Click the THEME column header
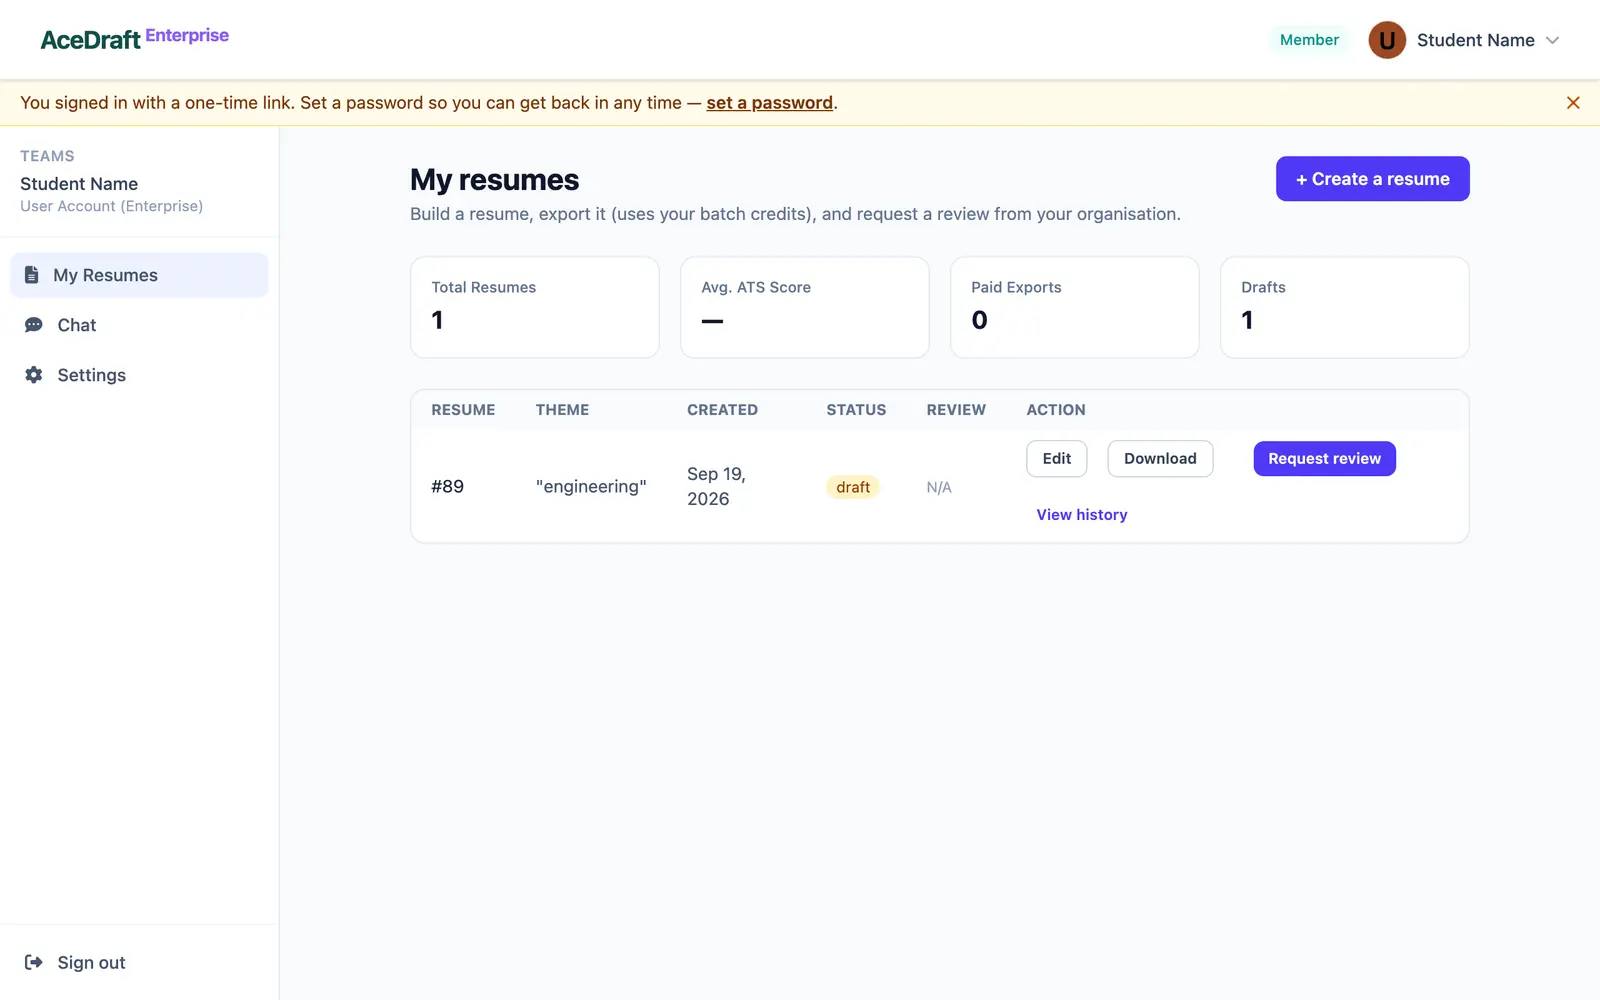Viewport: 1600px width, 1000px height. (x=562, y=410)
